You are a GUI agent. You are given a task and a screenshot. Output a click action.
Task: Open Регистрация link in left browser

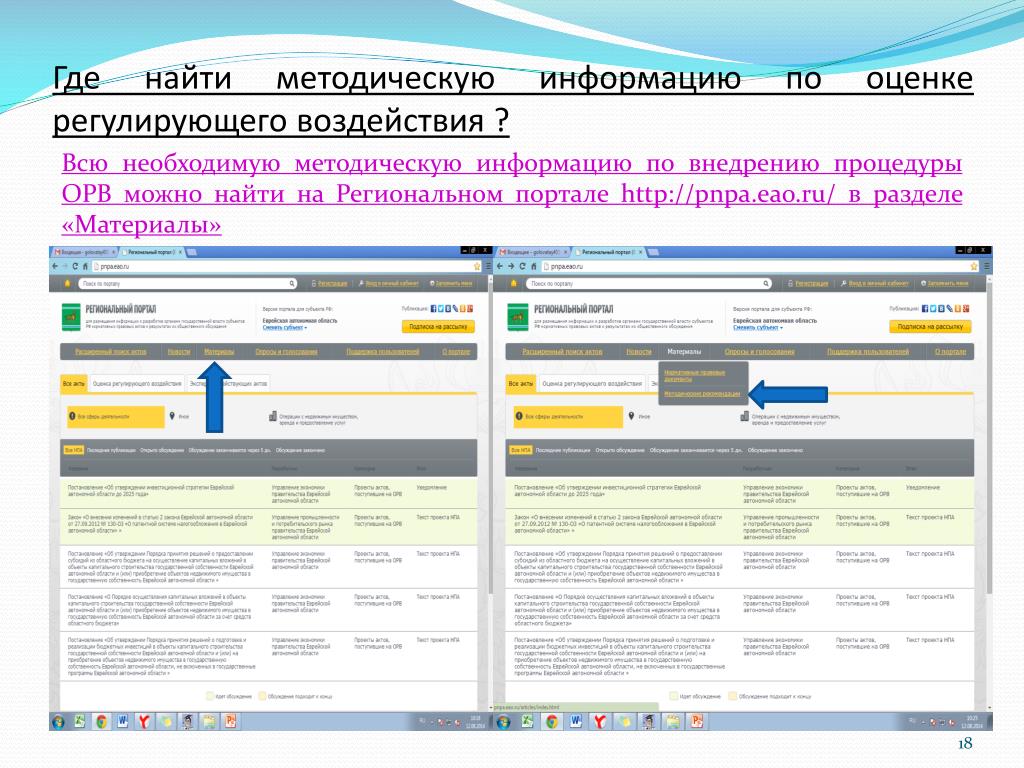coord(332,283)
